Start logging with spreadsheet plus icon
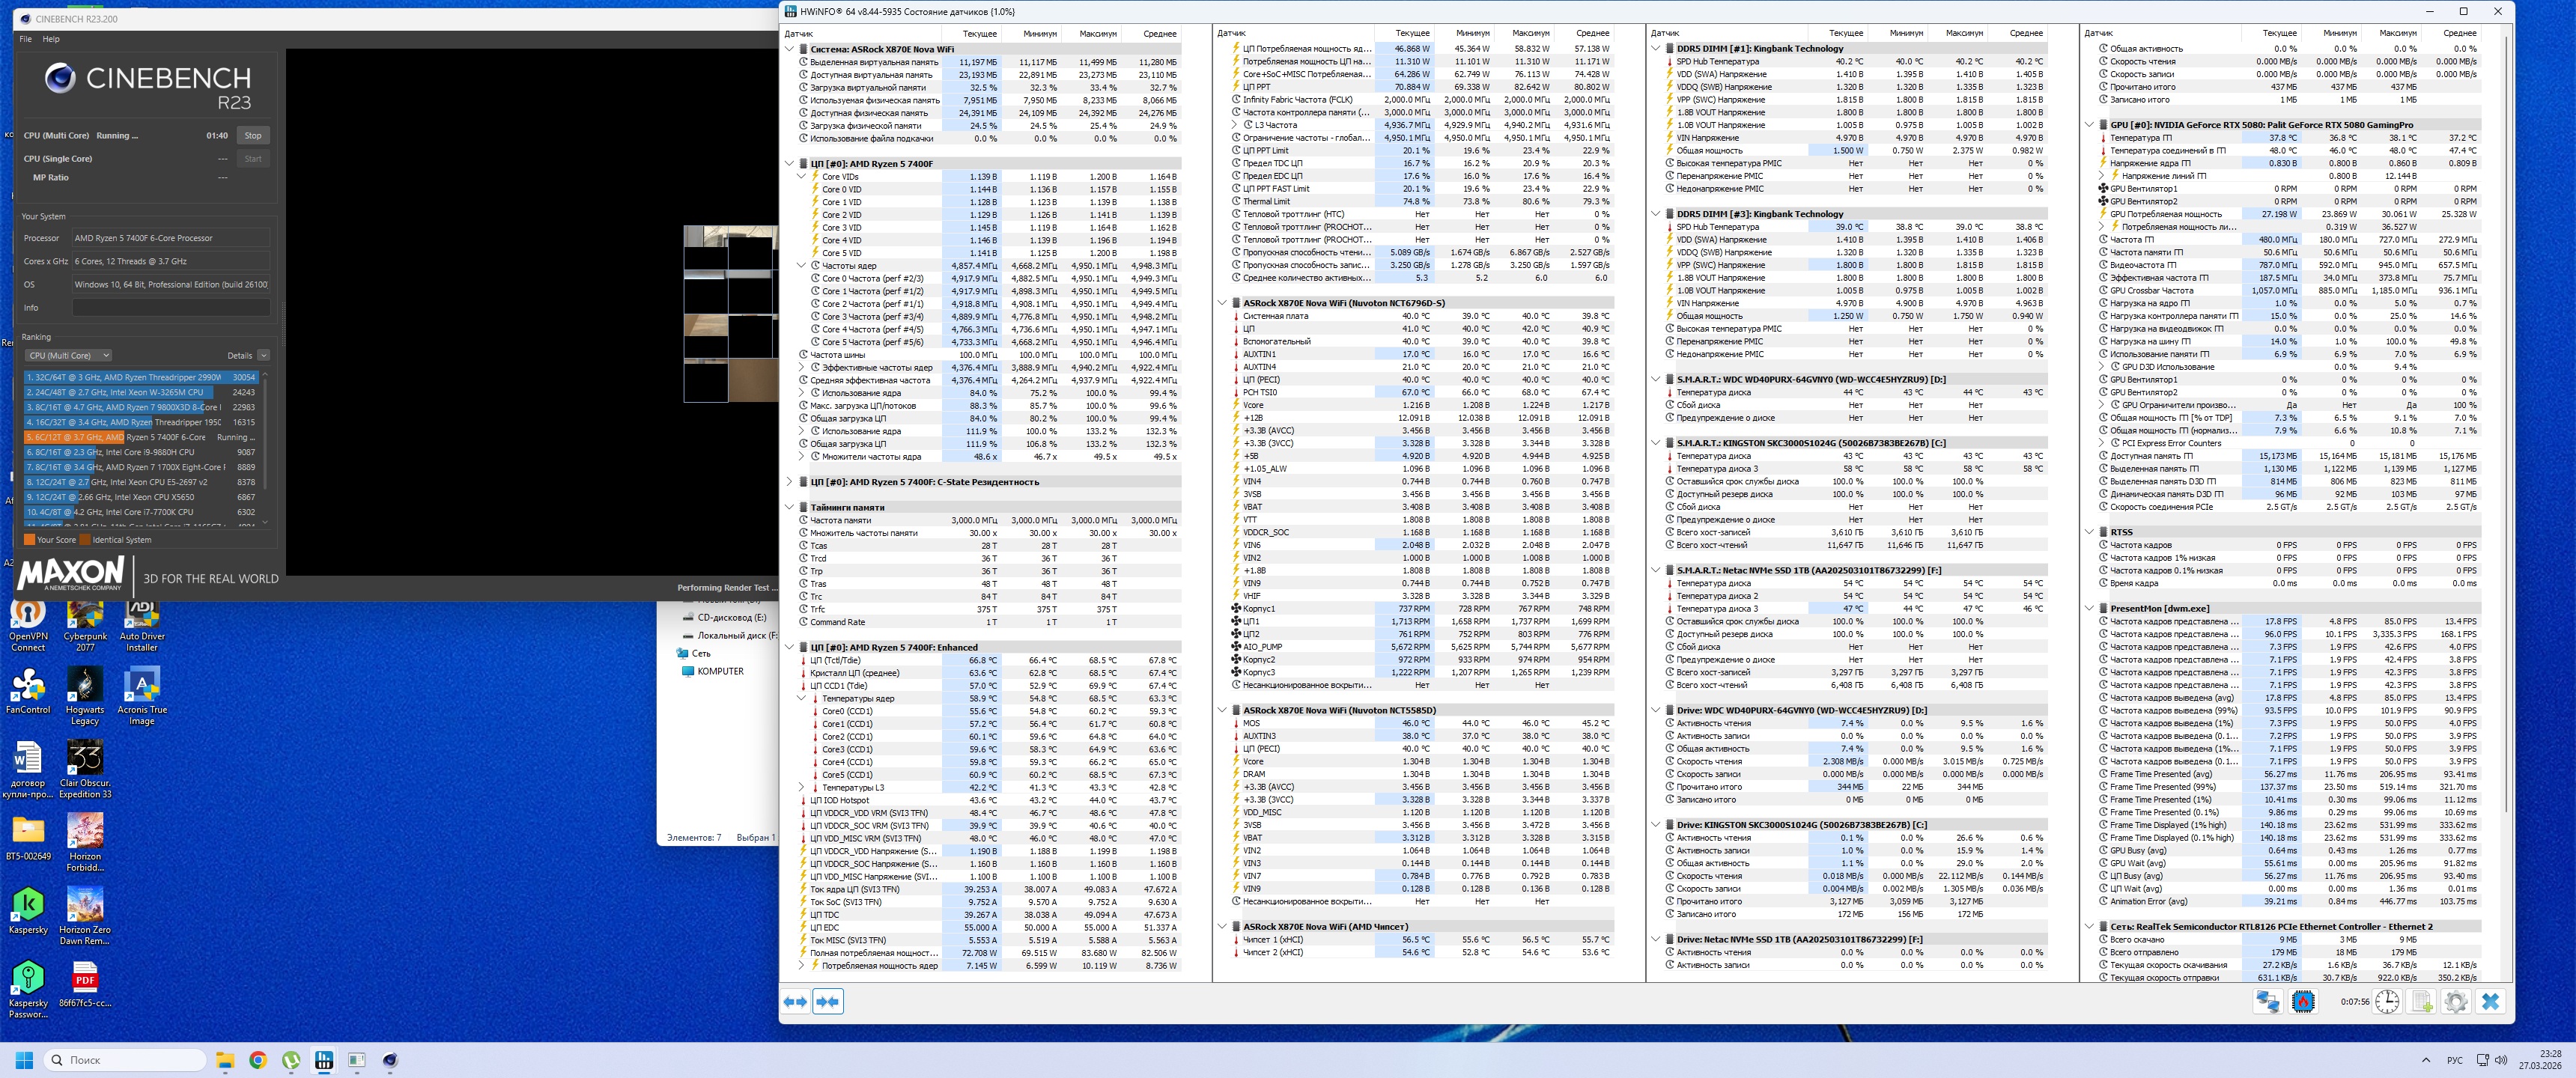Image resolution: width=2576 pixels, height=1078 pixels. [x=2422, y=1001]
